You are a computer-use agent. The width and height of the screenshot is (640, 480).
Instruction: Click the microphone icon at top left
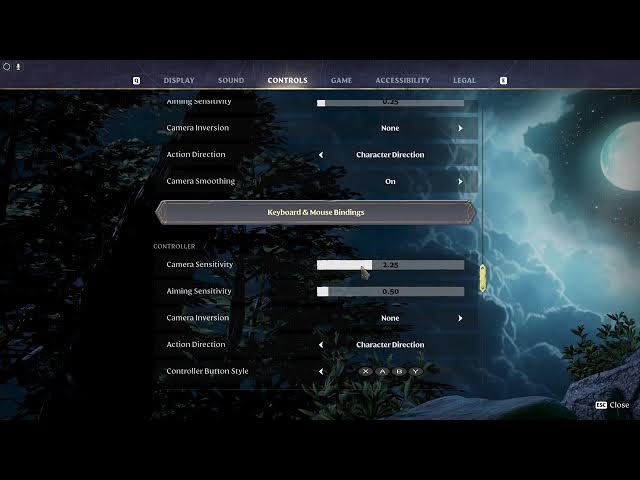coord(18,67)
